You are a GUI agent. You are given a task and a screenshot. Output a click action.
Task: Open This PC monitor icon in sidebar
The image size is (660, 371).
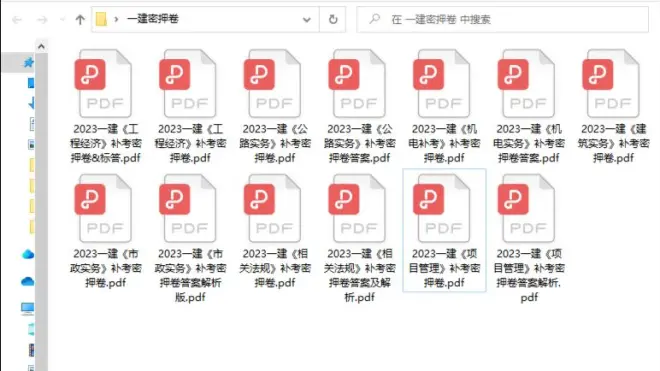27,308
